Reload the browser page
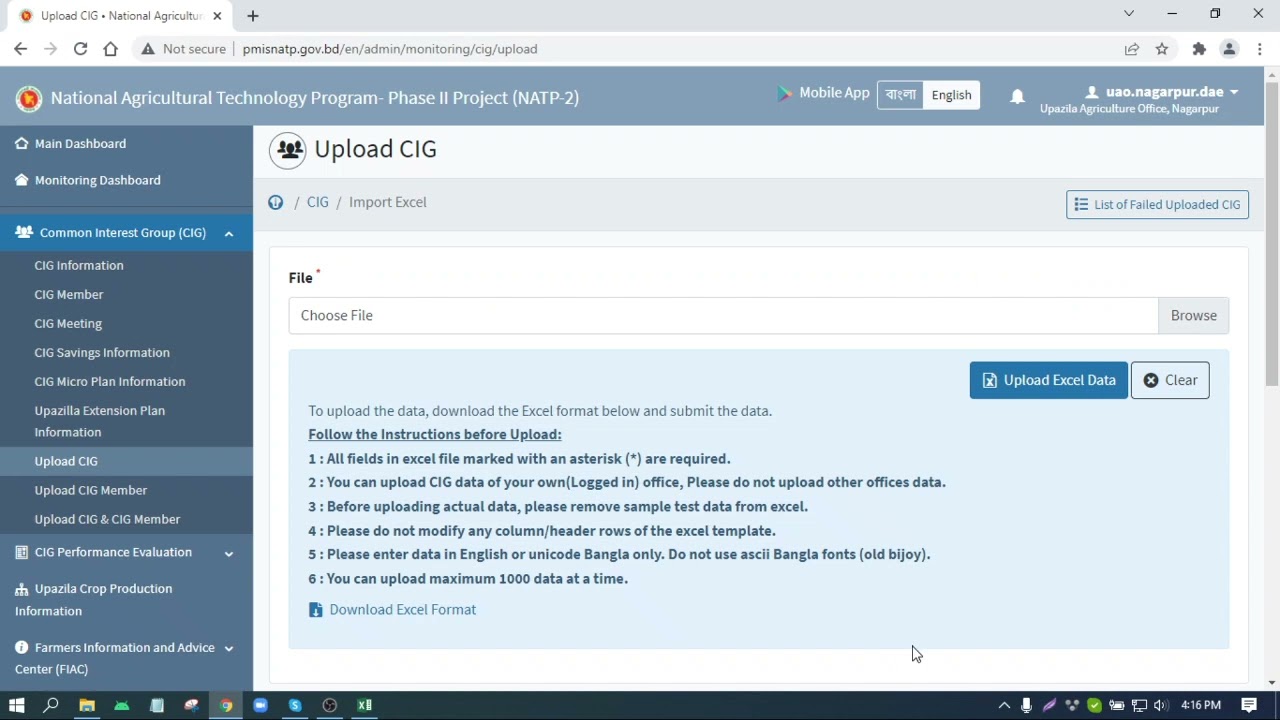Screen dimensions: 1280x720 (x=80, y=49)
